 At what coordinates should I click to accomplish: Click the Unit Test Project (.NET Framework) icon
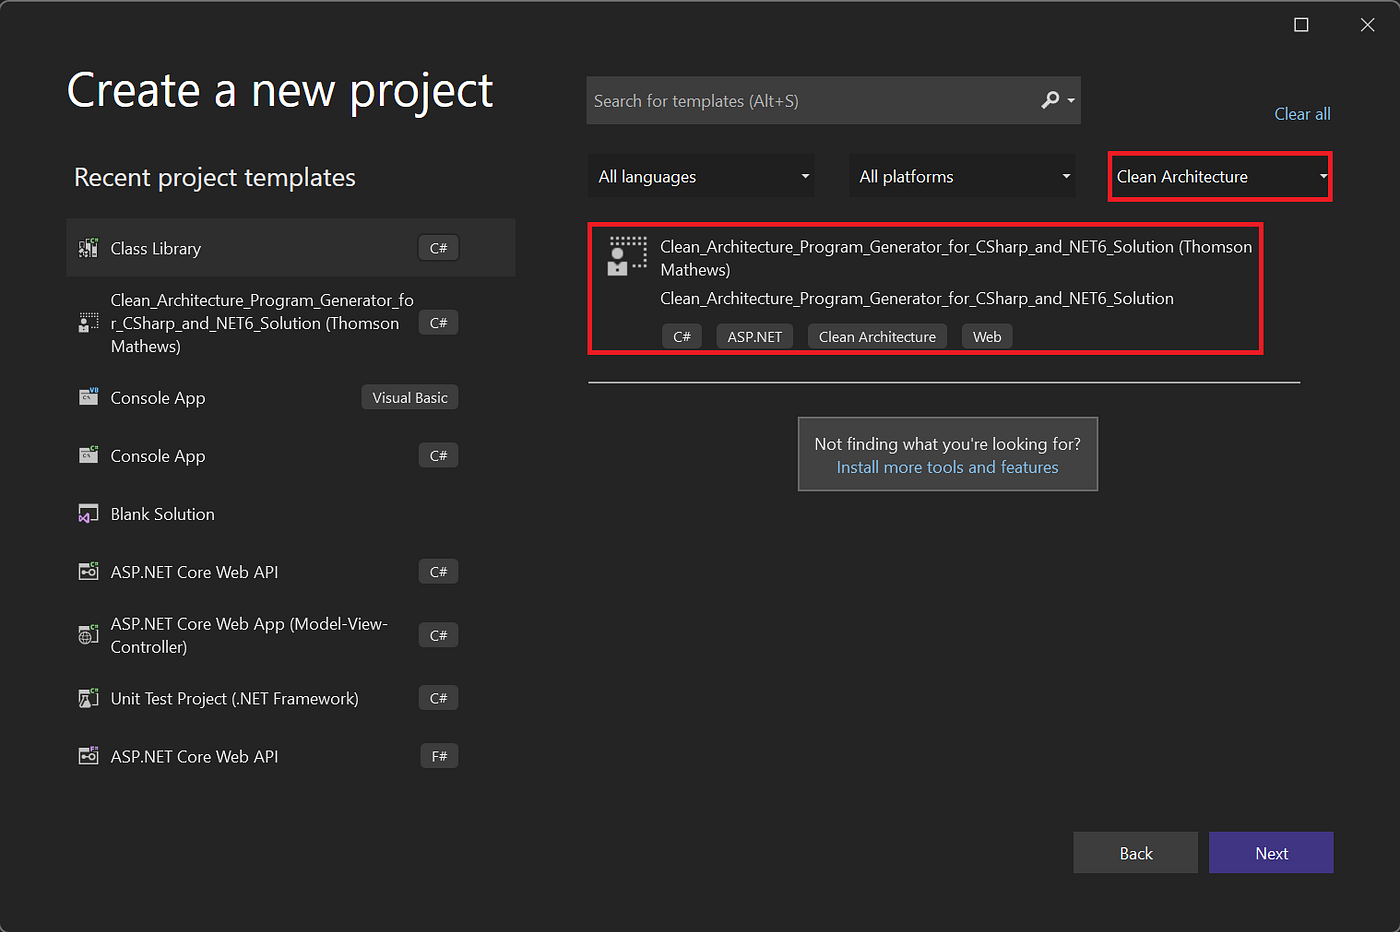coord(88,698)
